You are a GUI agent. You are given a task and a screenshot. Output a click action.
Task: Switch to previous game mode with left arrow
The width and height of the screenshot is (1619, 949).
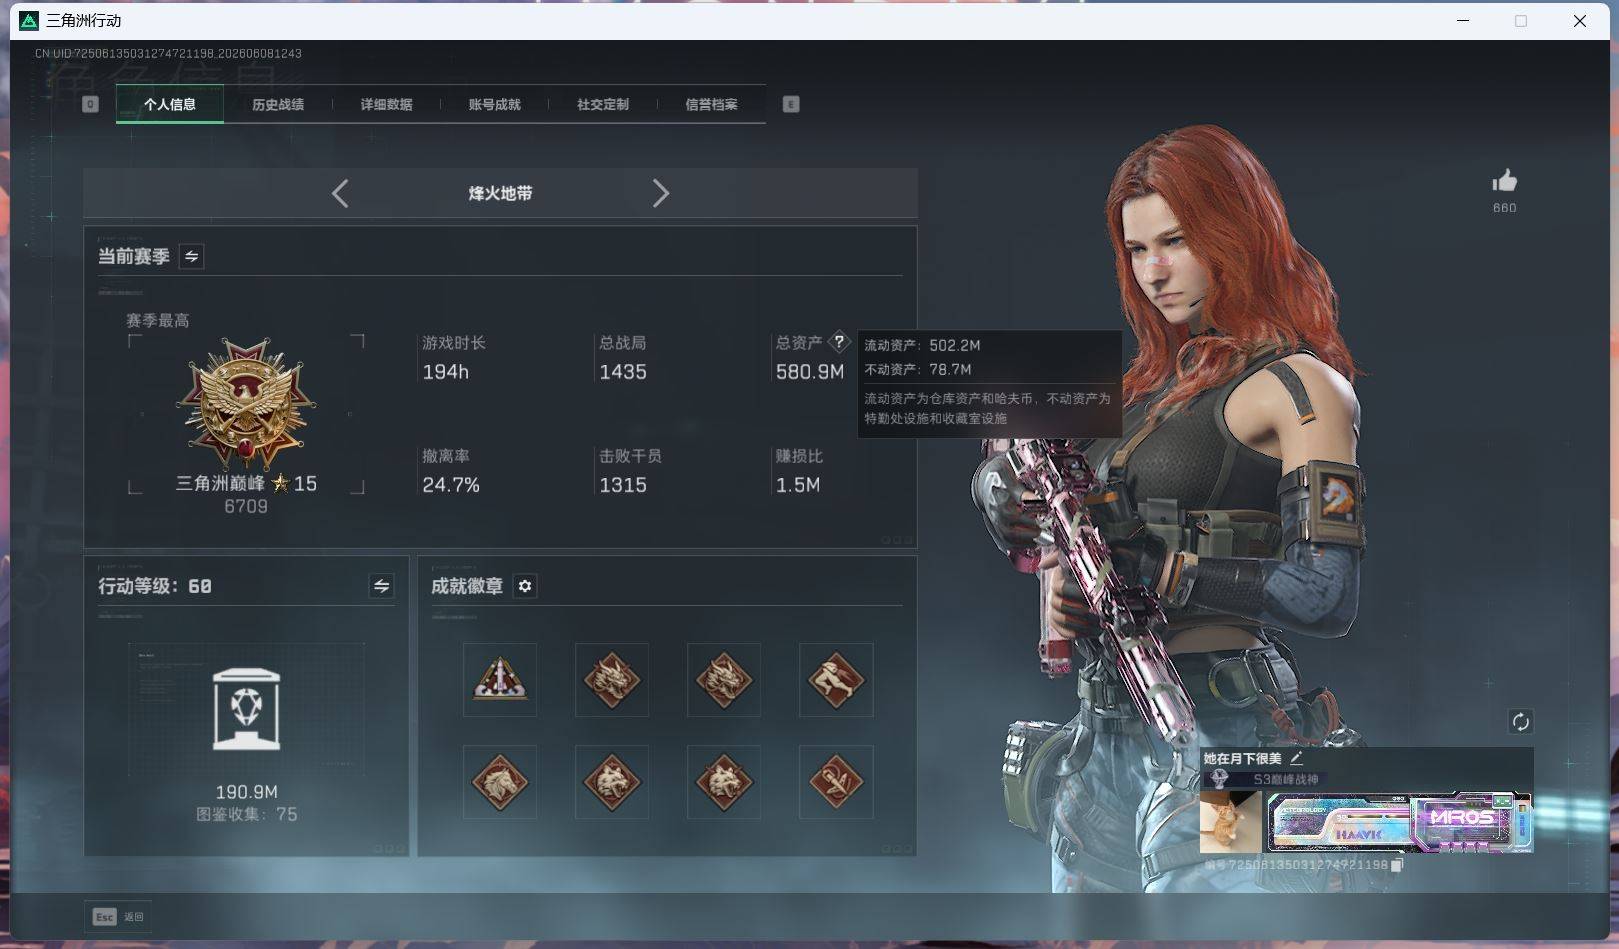click(340, 193)
